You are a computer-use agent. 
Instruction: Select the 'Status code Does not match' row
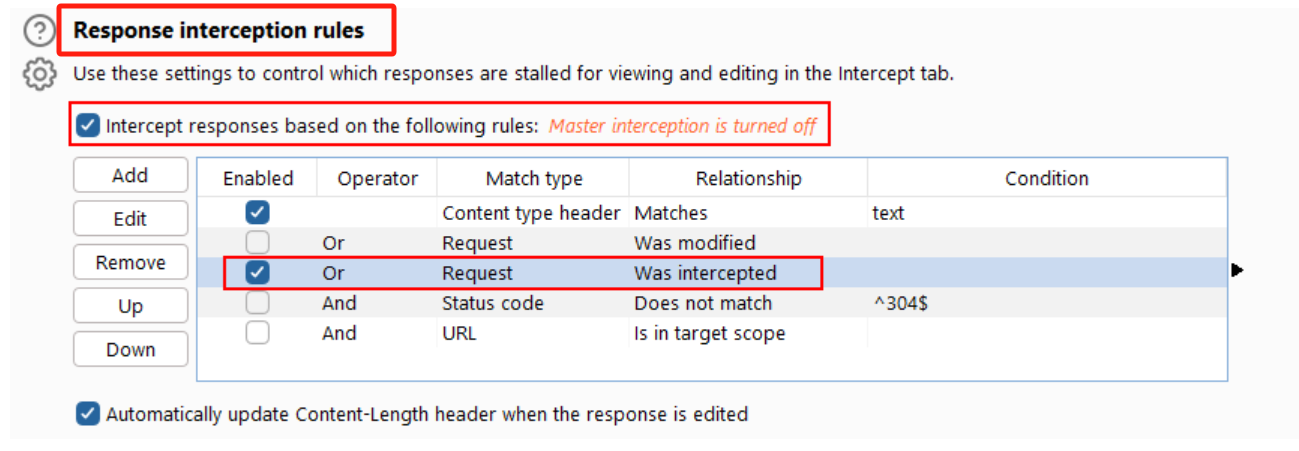pos(702,303)
